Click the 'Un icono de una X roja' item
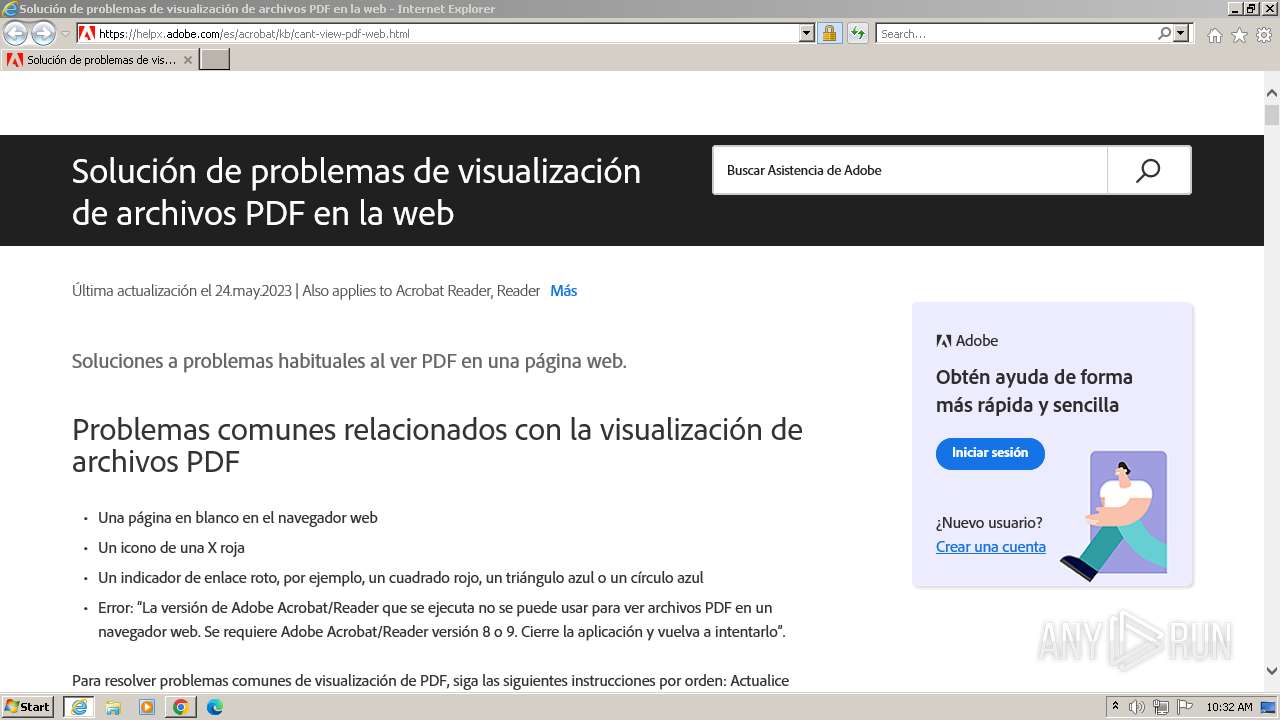The width and height of the screenshot is (1280, 720). [x=171, y=548]
